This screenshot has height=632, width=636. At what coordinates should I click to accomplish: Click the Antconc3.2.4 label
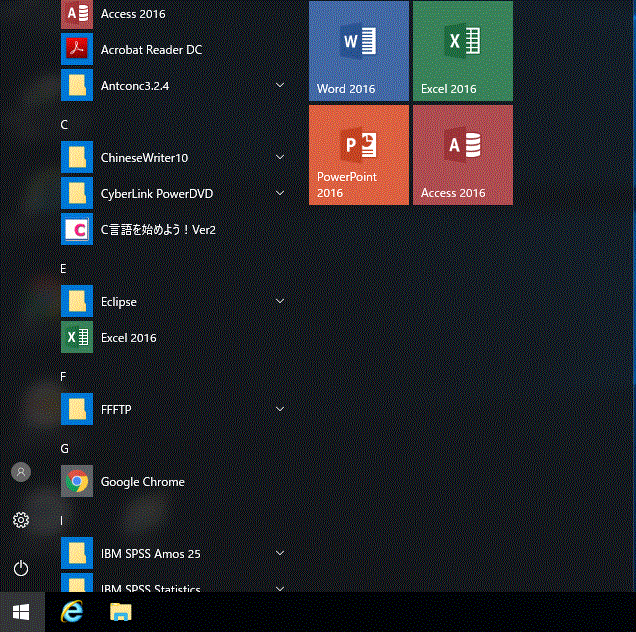click(x=135, y=86)
